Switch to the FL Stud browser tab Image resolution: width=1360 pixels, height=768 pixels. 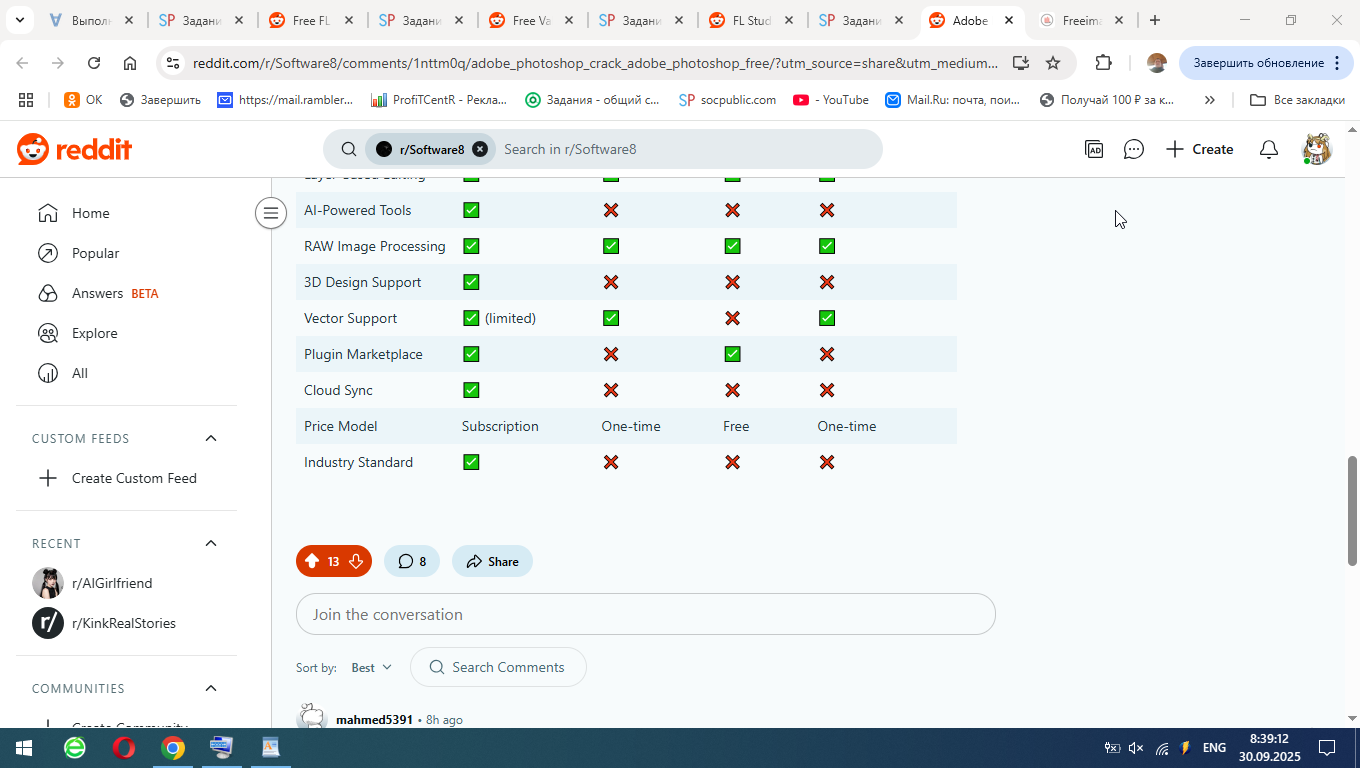tap(753, 20)
